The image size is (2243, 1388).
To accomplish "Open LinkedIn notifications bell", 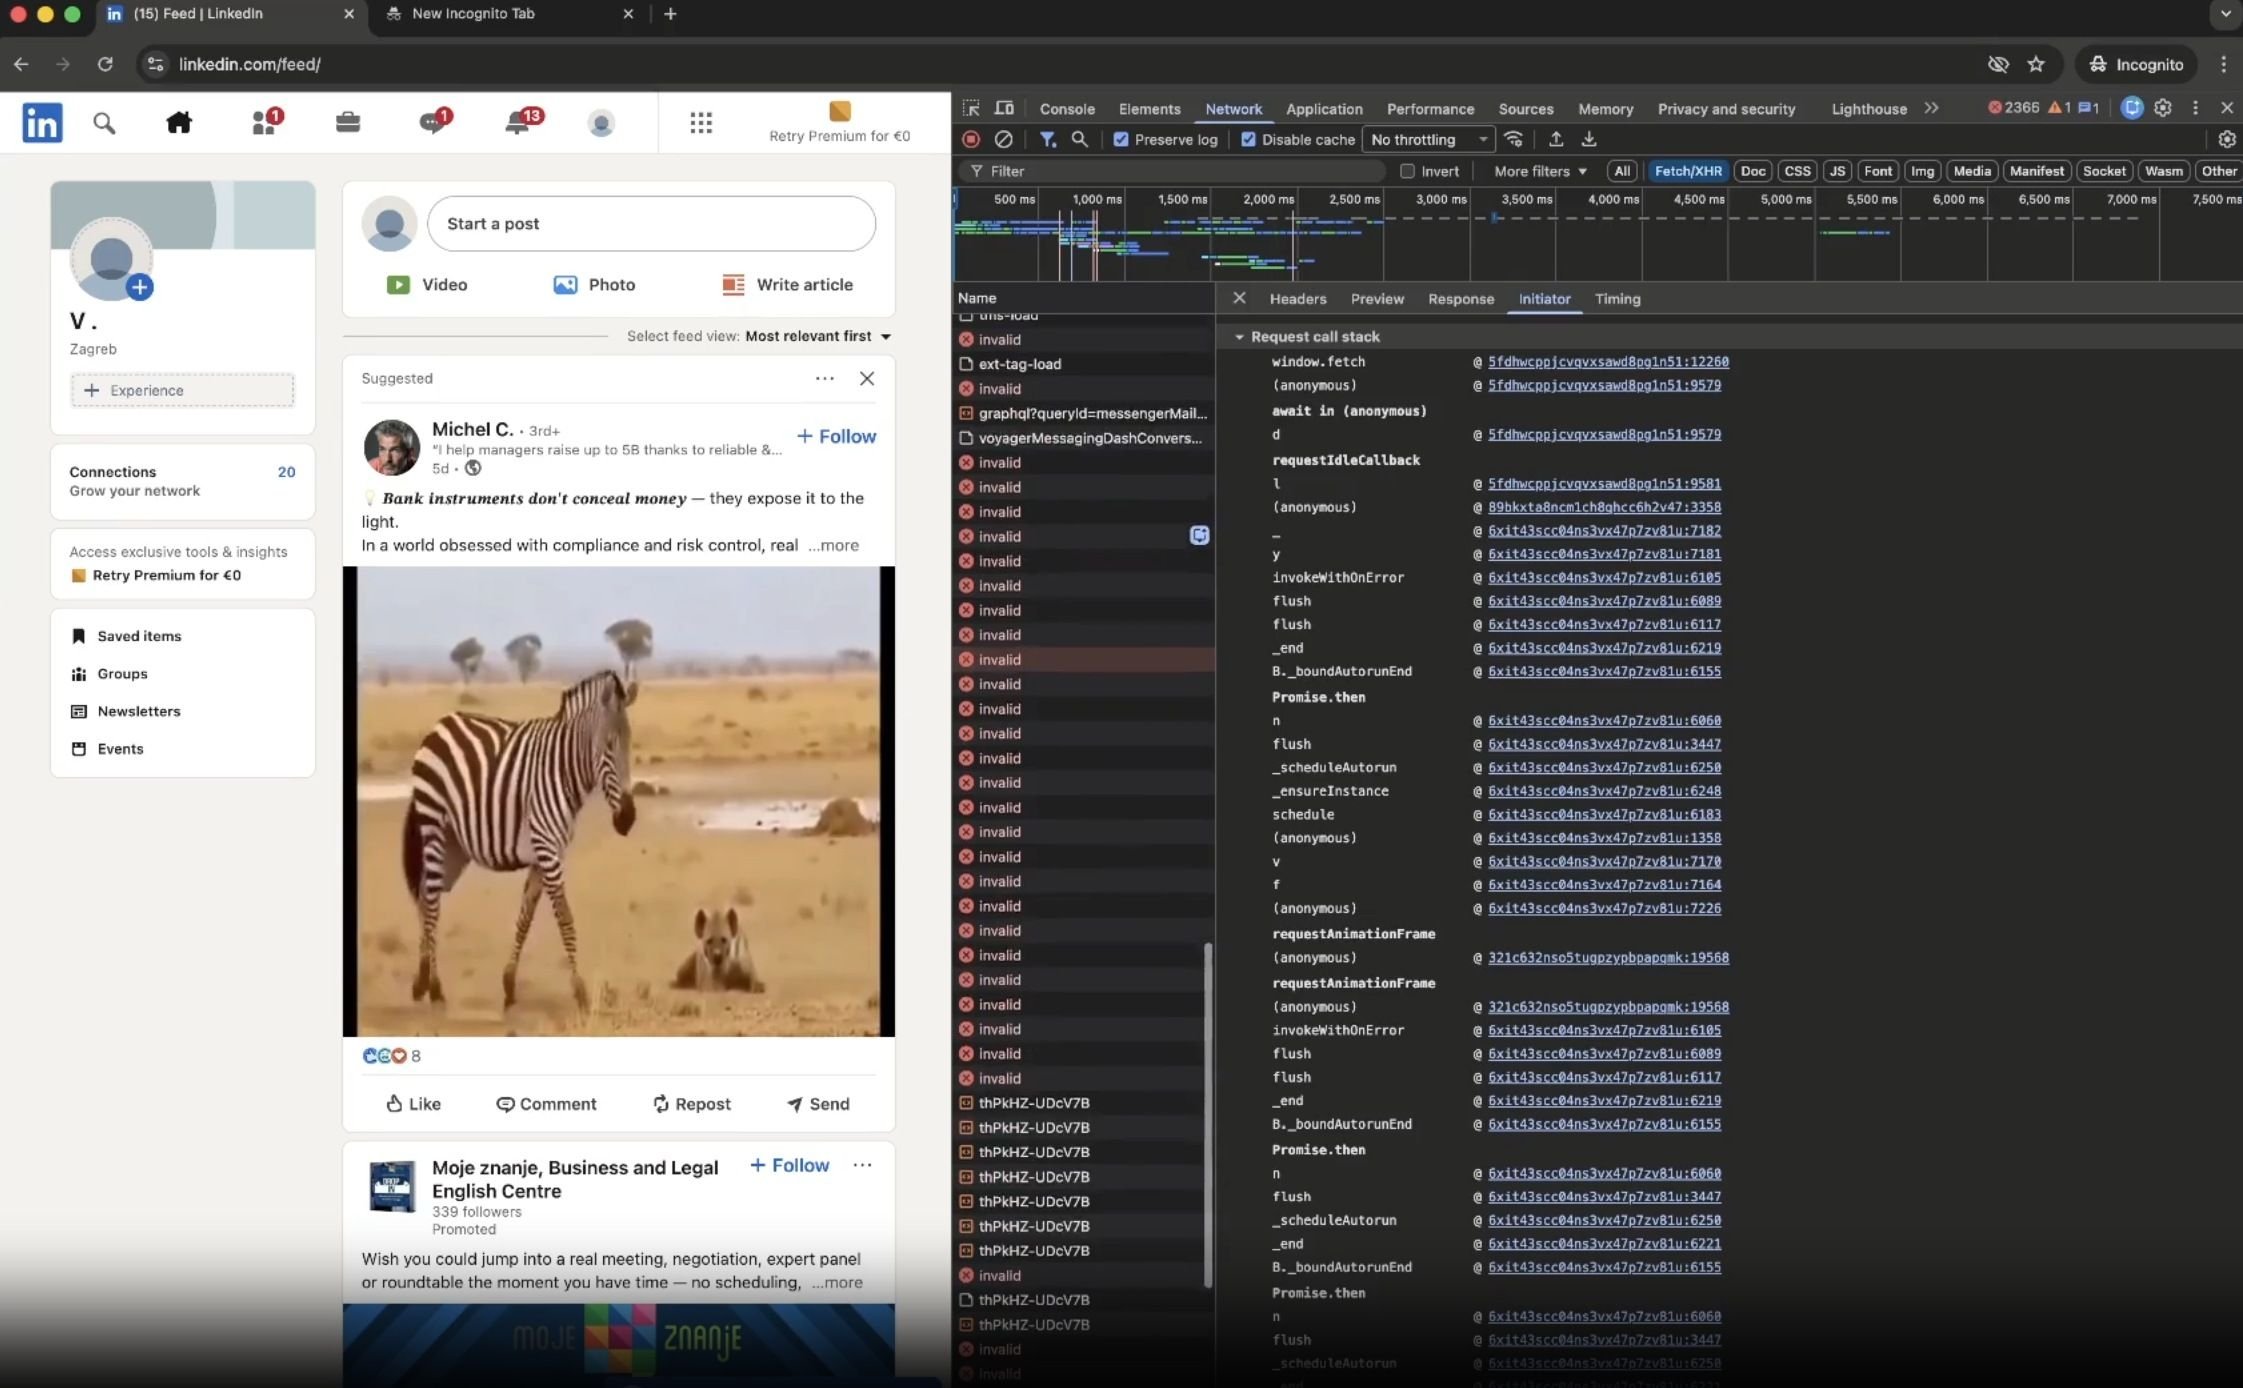I will pyautogui.click(x=518, y=122).
